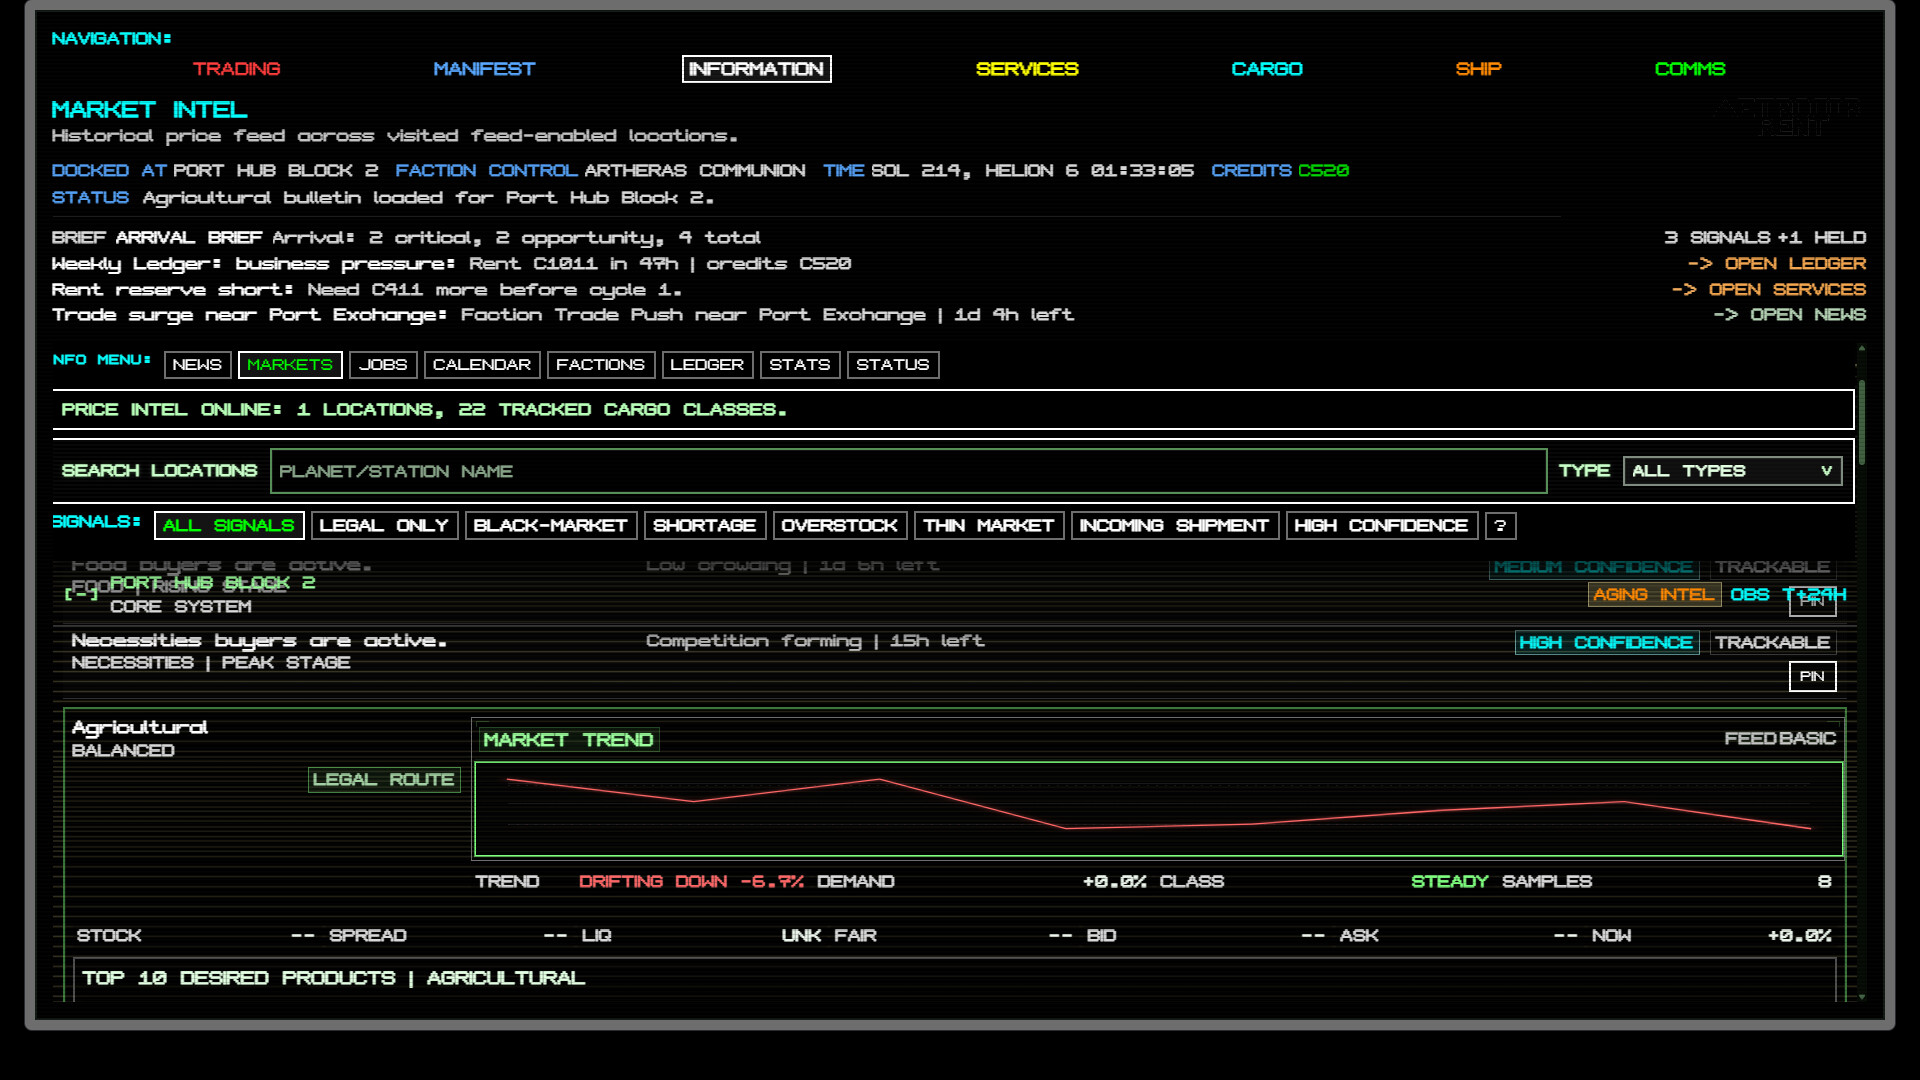Go to the CARGO tab

[1267, 69]
